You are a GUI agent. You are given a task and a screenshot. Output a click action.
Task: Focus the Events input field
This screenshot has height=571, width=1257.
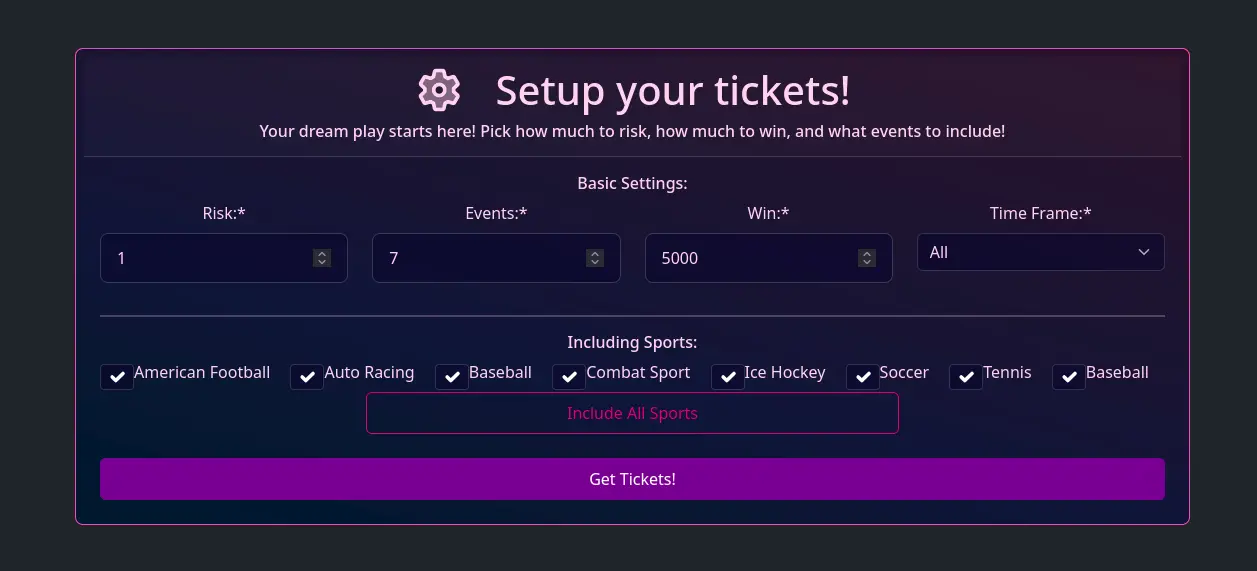point(496,258)
